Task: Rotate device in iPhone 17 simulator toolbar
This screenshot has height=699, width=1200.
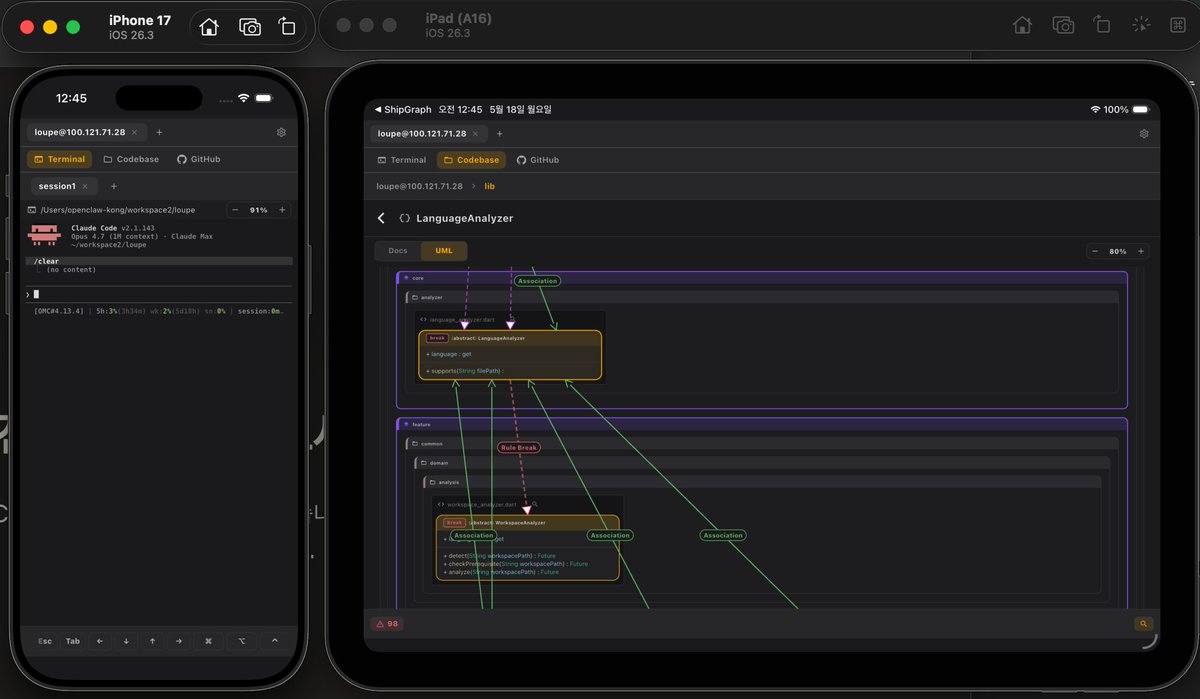Action: [x=287, y=27]
